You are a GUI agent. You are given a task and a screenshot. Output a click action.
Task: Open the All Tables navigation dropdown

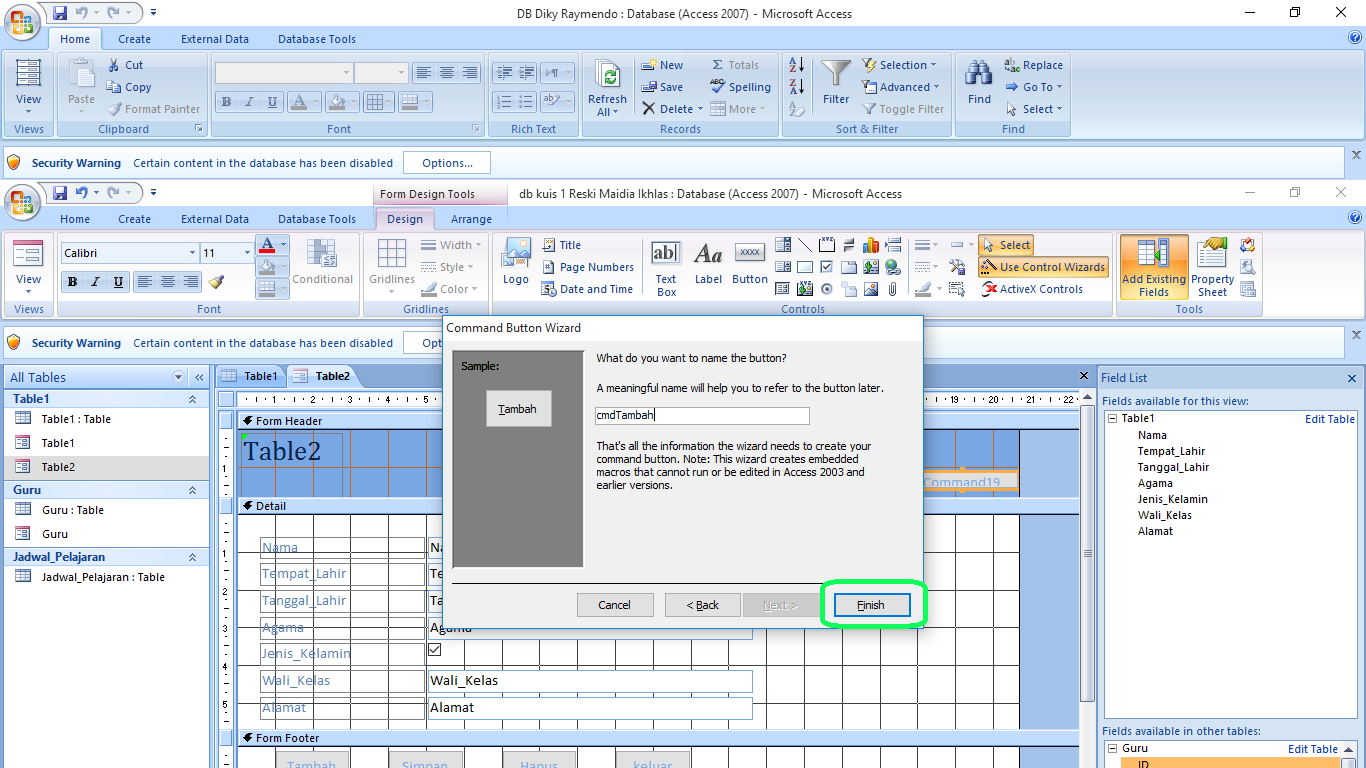pos(179,377)
